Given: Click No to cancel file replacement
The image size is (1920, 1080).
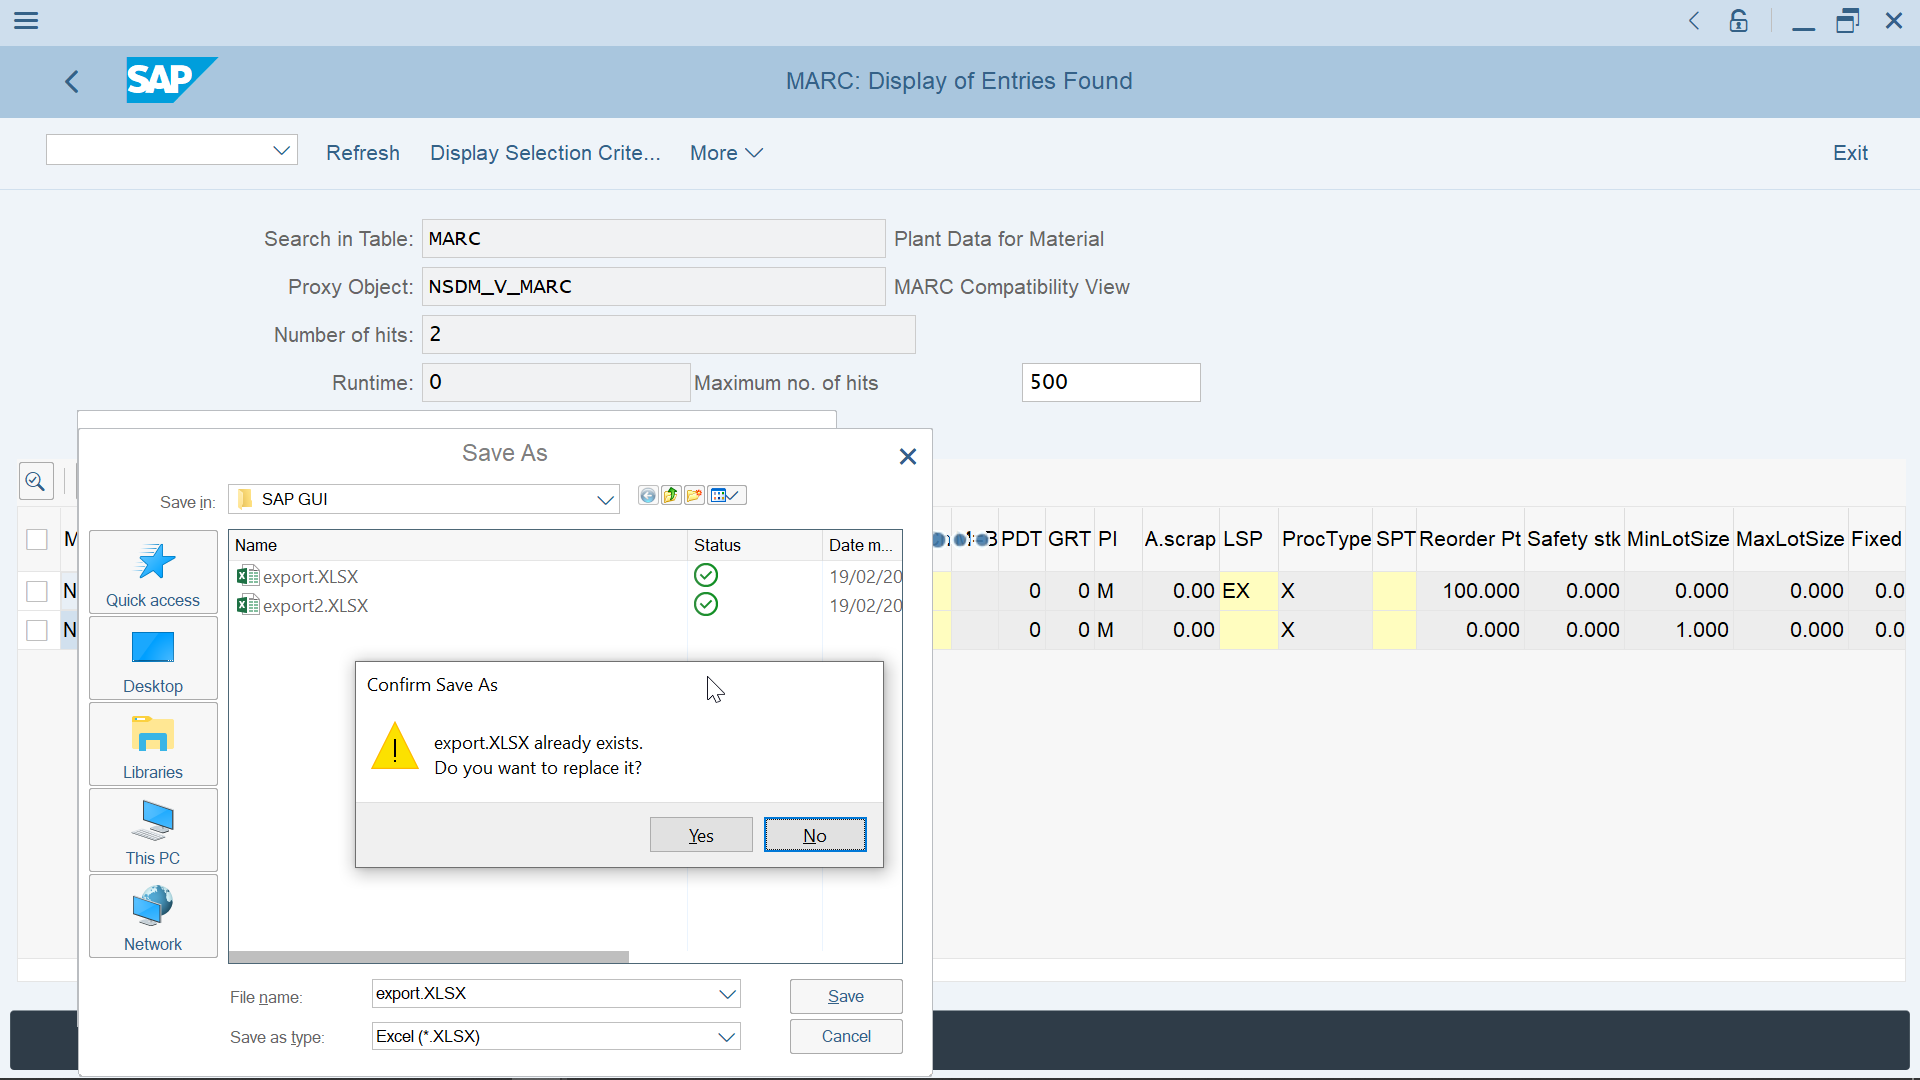Looking at the screenshot, I should (x=816, y=835).
